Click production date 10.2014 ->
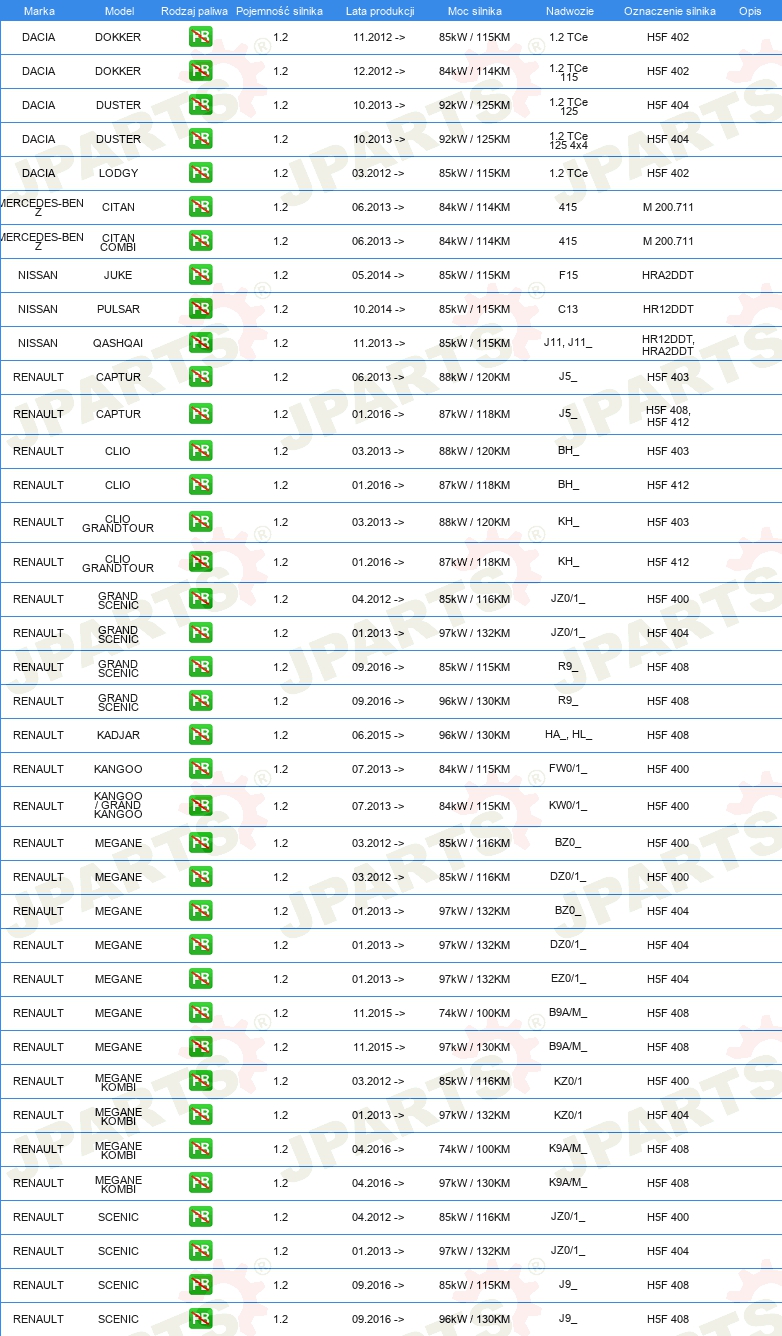The height and width of the screenshot is (1336, 782). click(x=379, y=309)
